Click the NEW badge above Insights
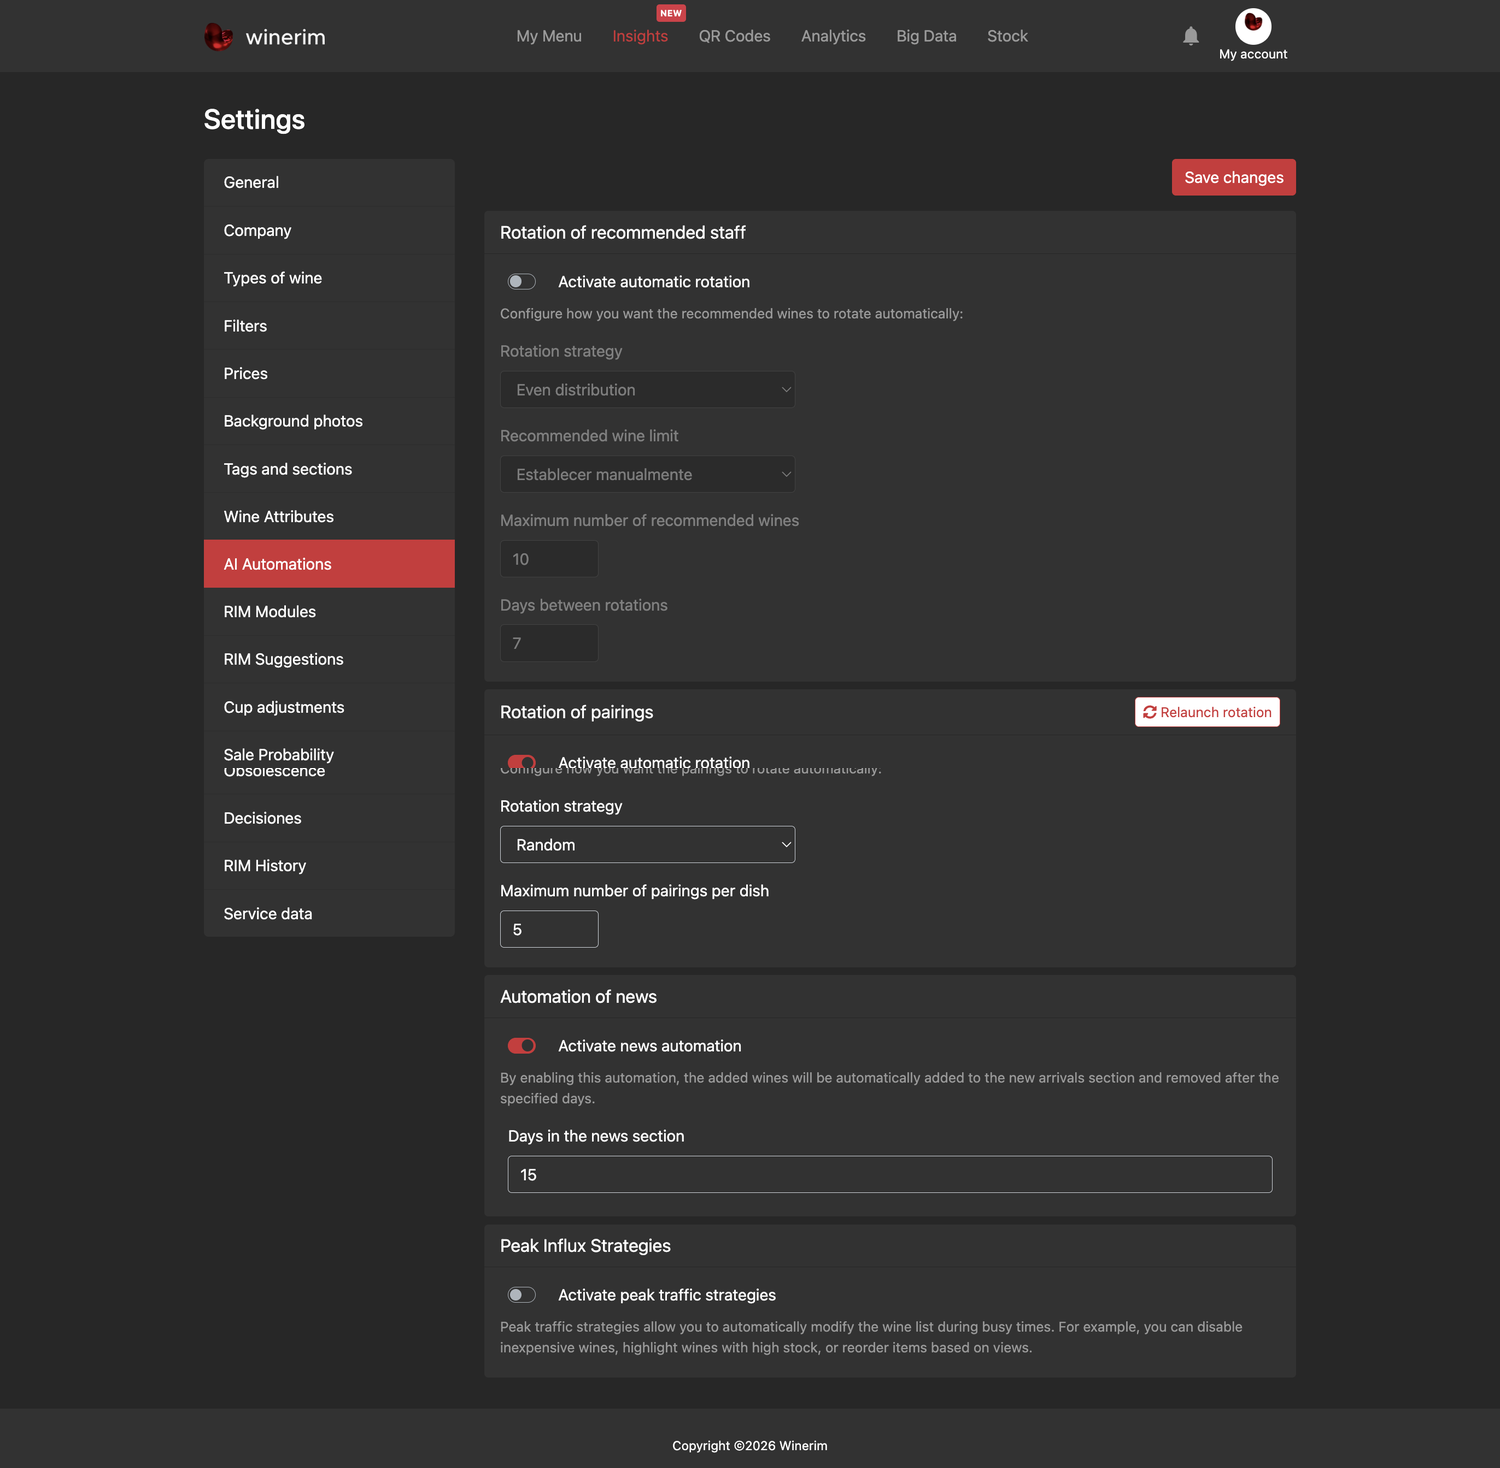 tap(671, 13)
